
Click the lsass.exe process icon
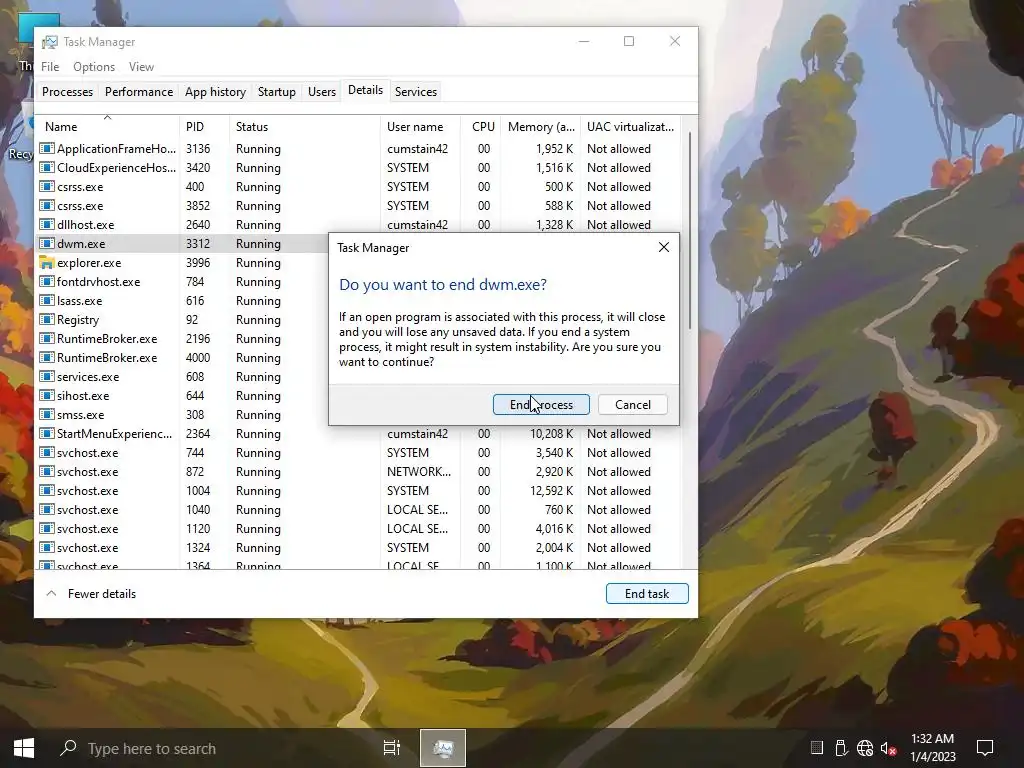click(46, 300)
